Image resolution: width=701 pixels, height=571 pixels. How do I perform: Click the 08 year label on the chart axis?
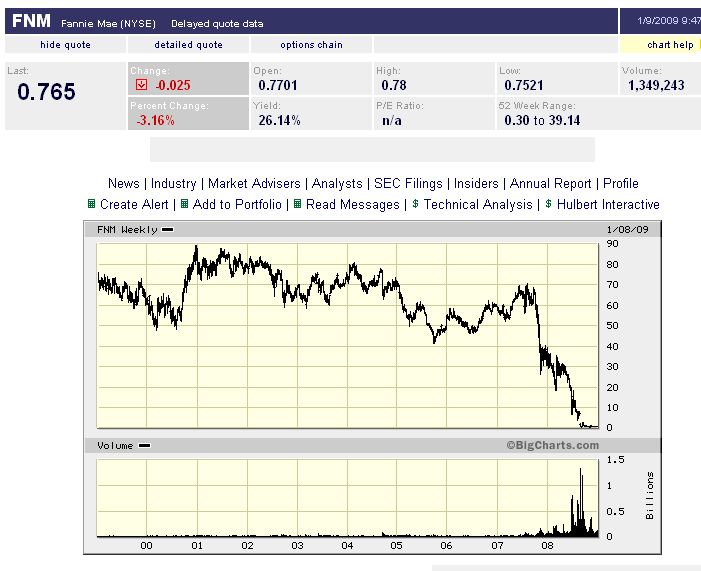coord(547,546)
